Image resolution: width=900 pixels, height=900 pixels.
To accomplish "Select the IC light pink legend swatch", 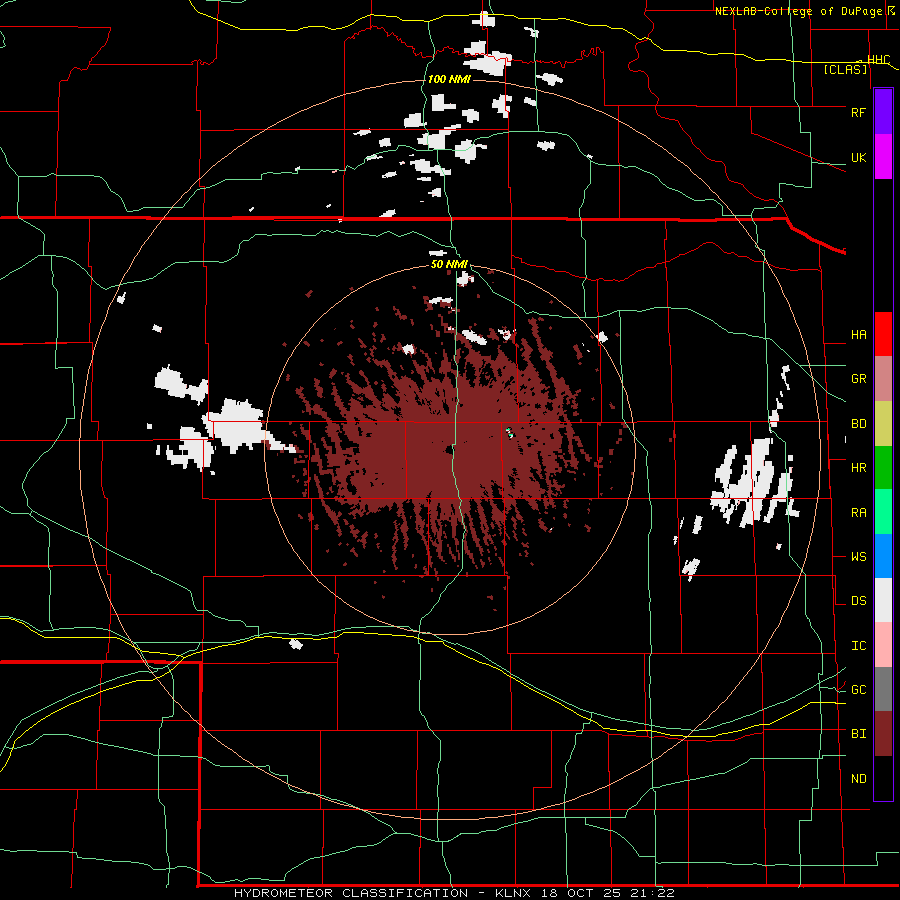I will 883,645.
